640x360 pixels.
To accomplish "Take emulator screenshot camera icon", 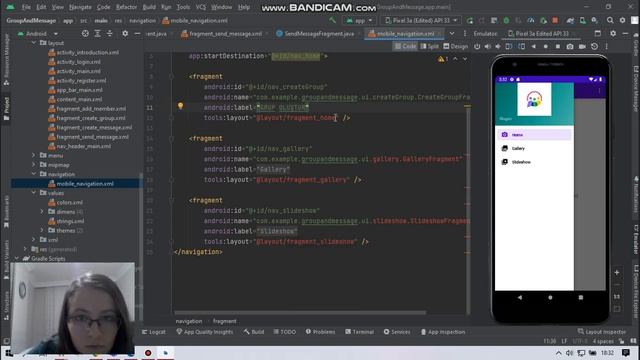I will (x=570, y=47).
